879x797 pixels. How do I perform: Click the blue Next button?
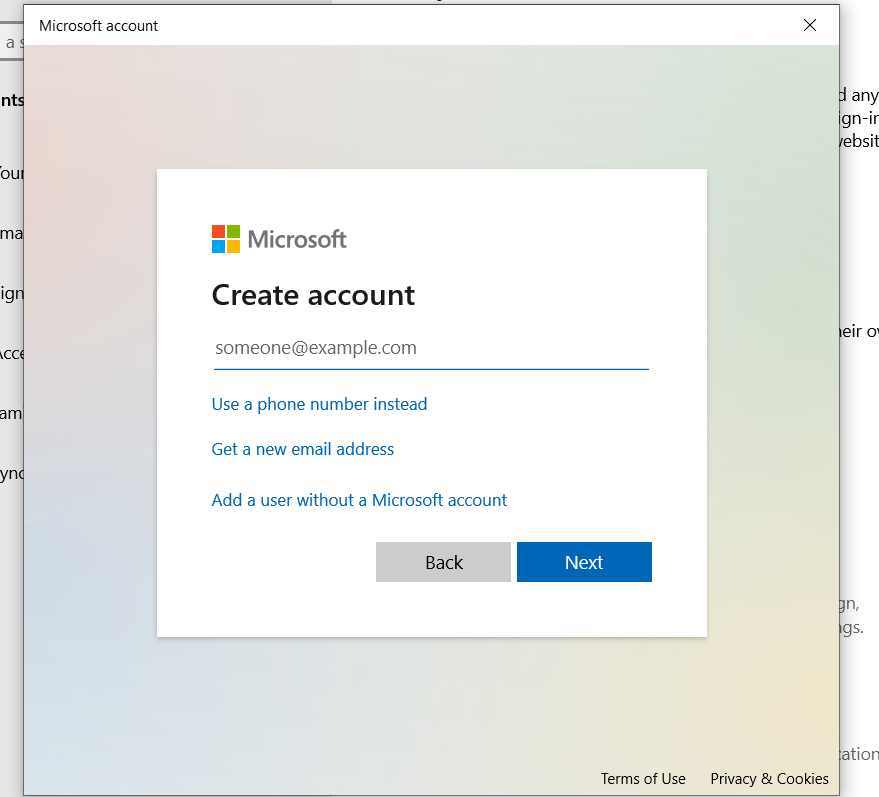point(584,562)
